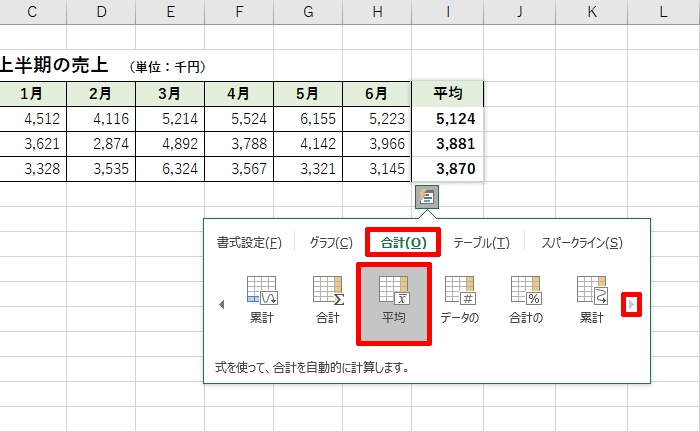Click the cell containing 4,512
700x432 pixels.
pos(32,119)
